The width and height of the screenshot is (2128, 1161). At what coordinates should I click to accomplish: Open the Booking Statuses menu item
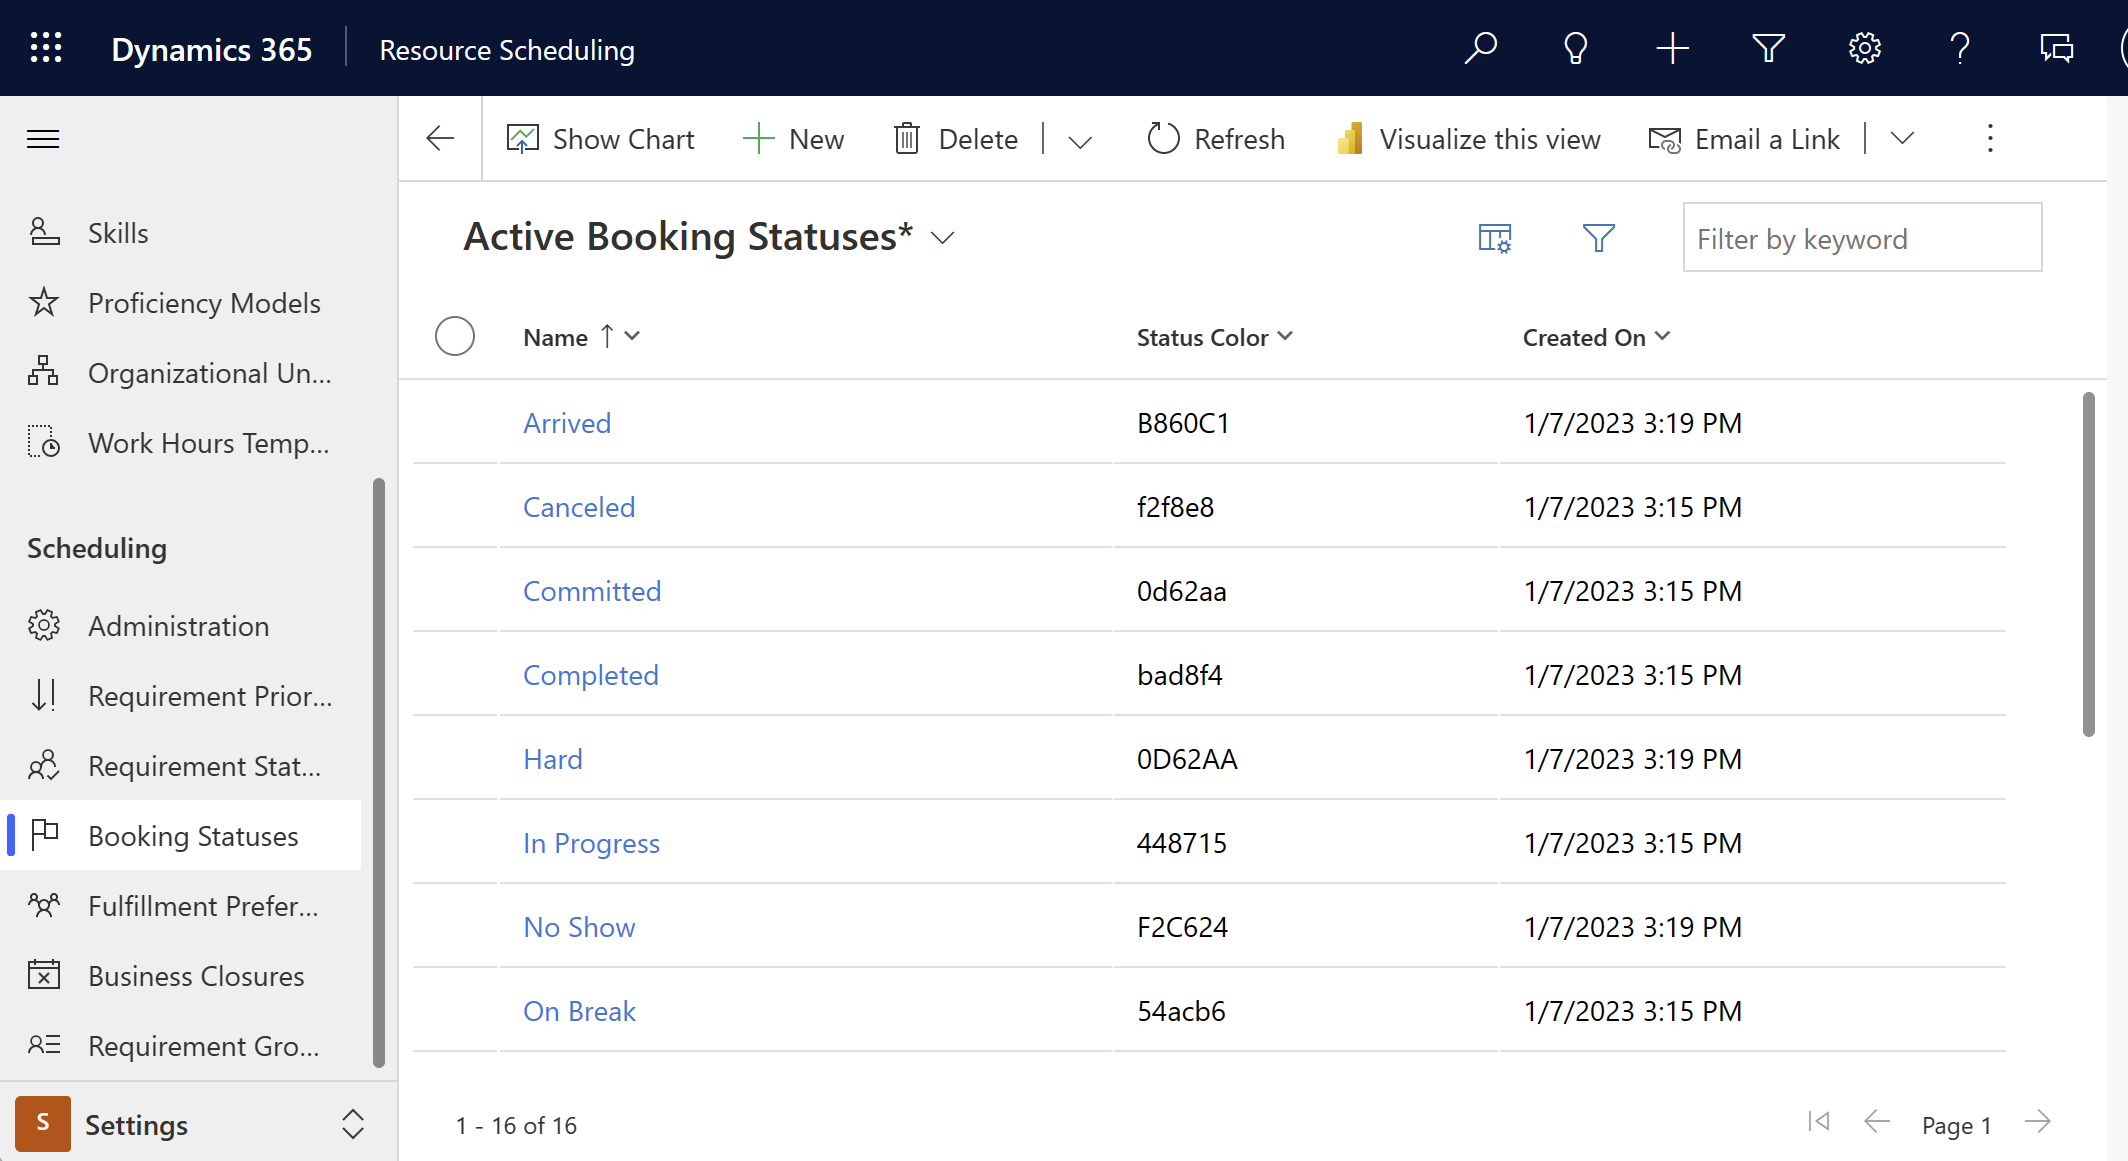192,834
